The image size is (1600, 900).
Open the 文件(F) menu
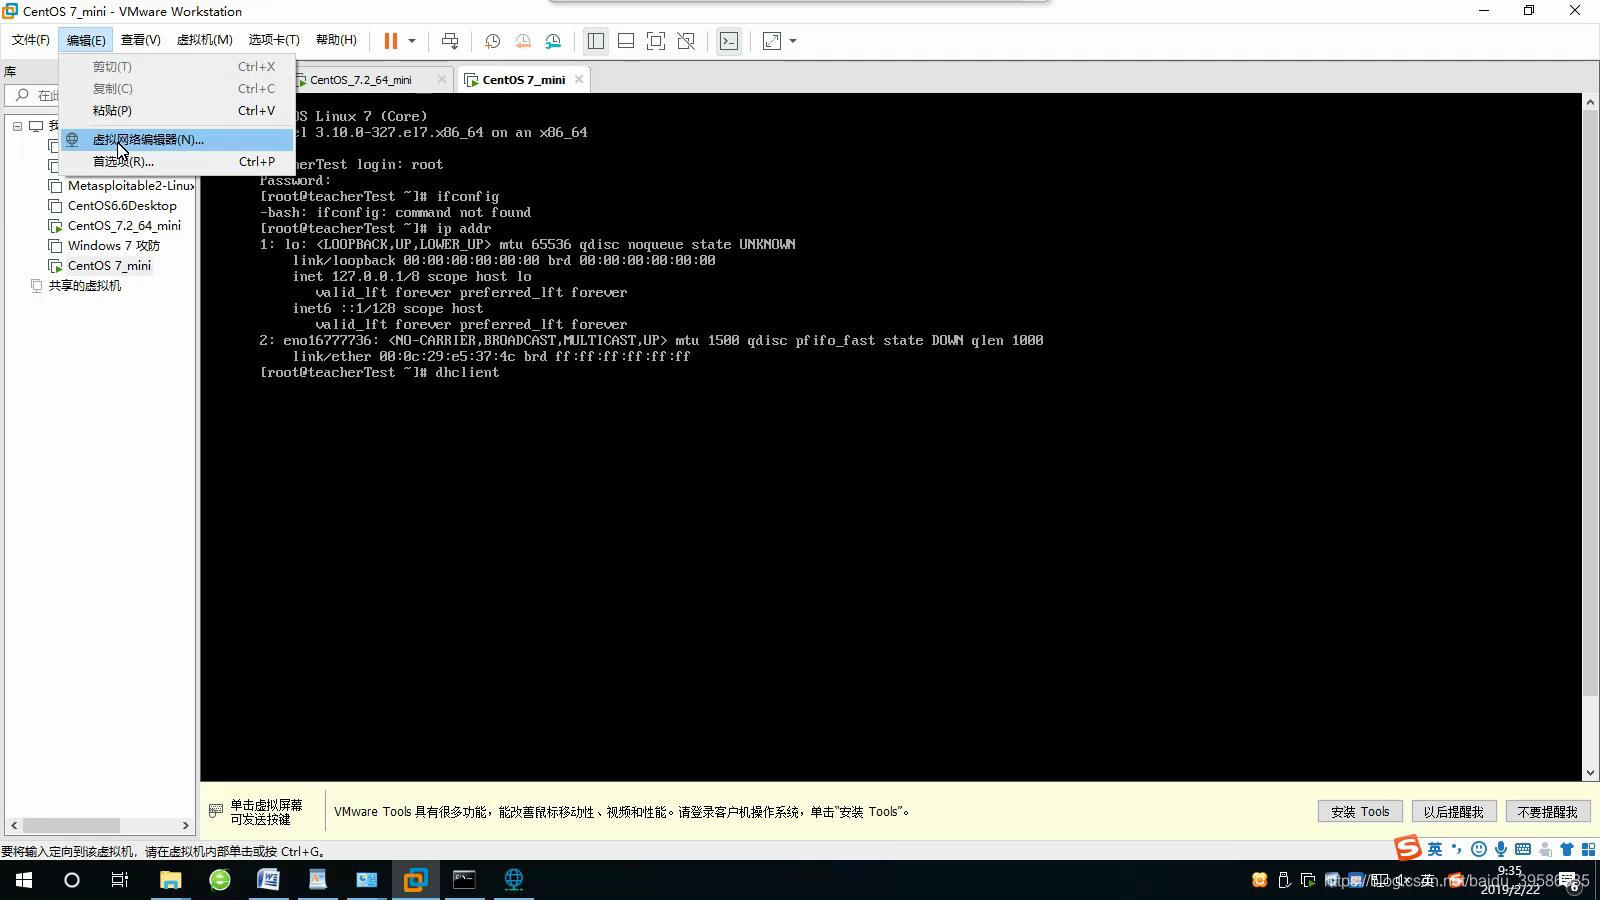[x=31, y=40]
